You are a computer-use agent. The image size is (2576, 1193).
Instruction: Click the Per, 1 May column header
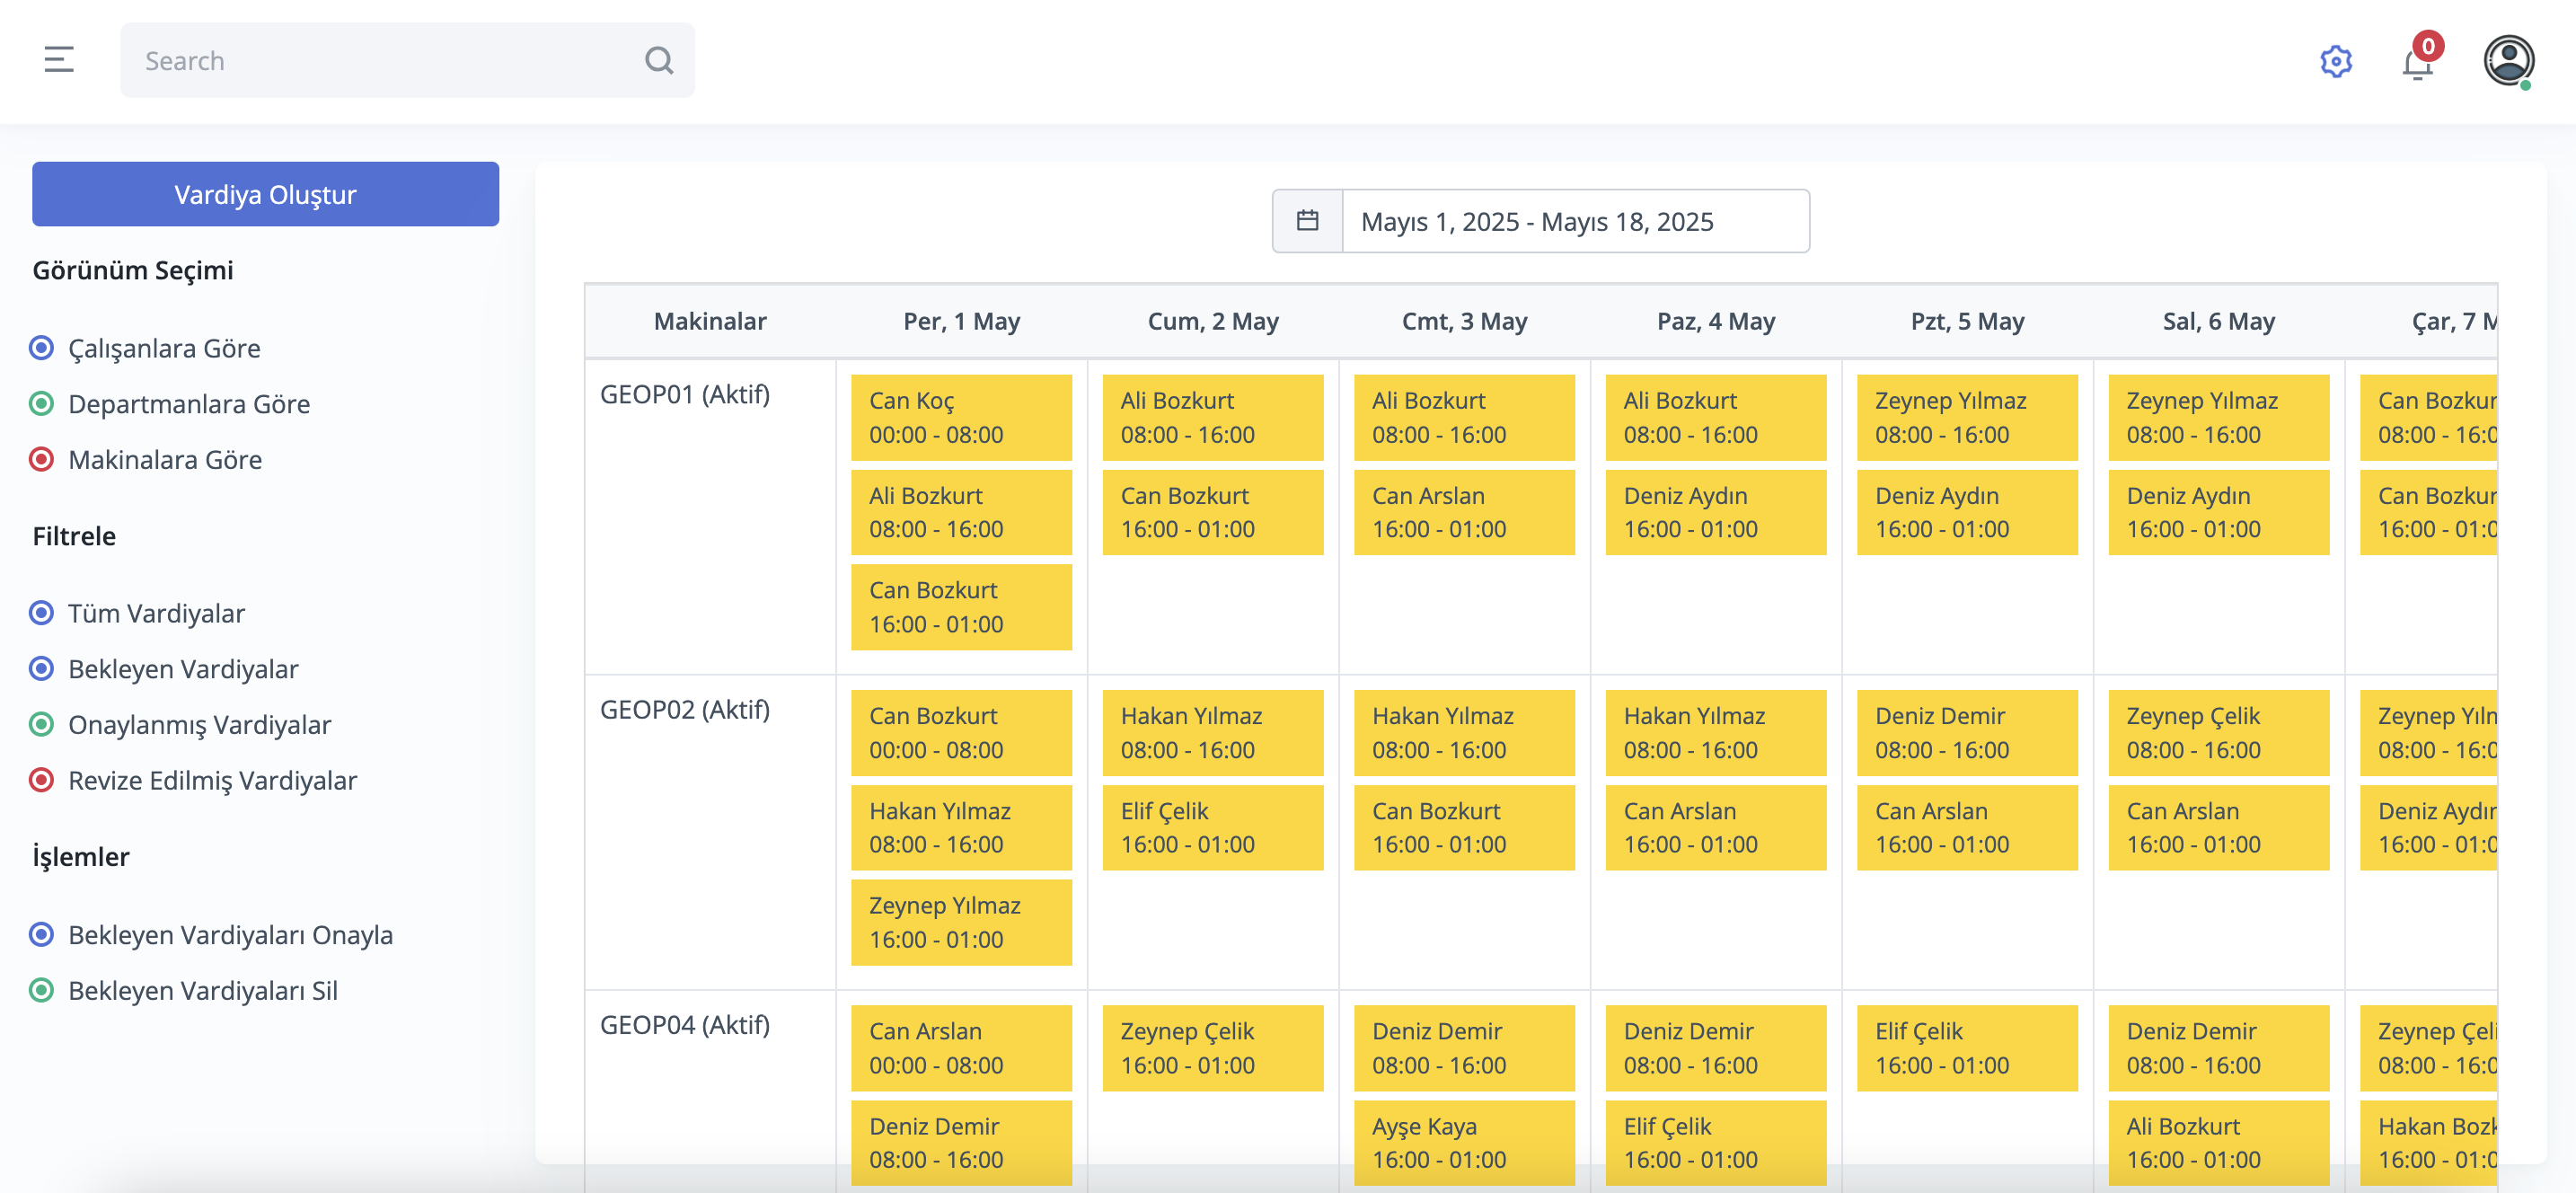click(961, 321)
